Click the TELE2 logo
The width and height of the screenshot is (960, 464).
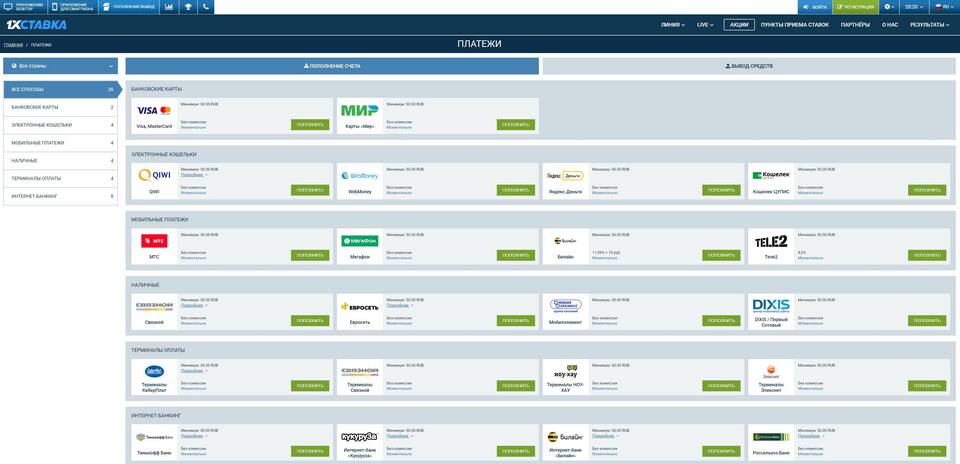(x=771, y=241)
